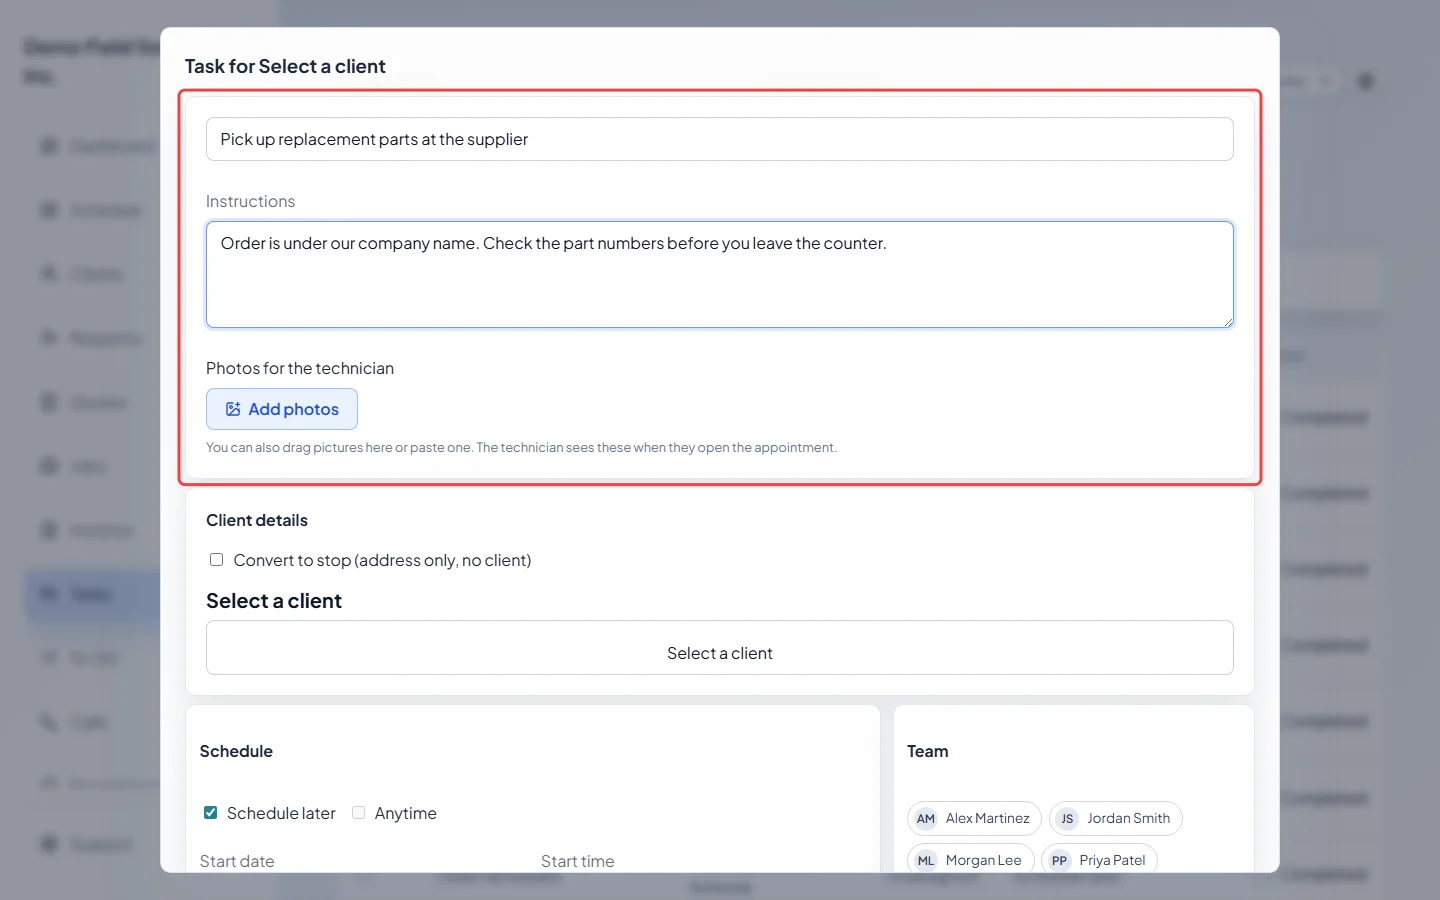Focus the Instructions text area
1440x900 pixels.
click(x=719, y=274)
